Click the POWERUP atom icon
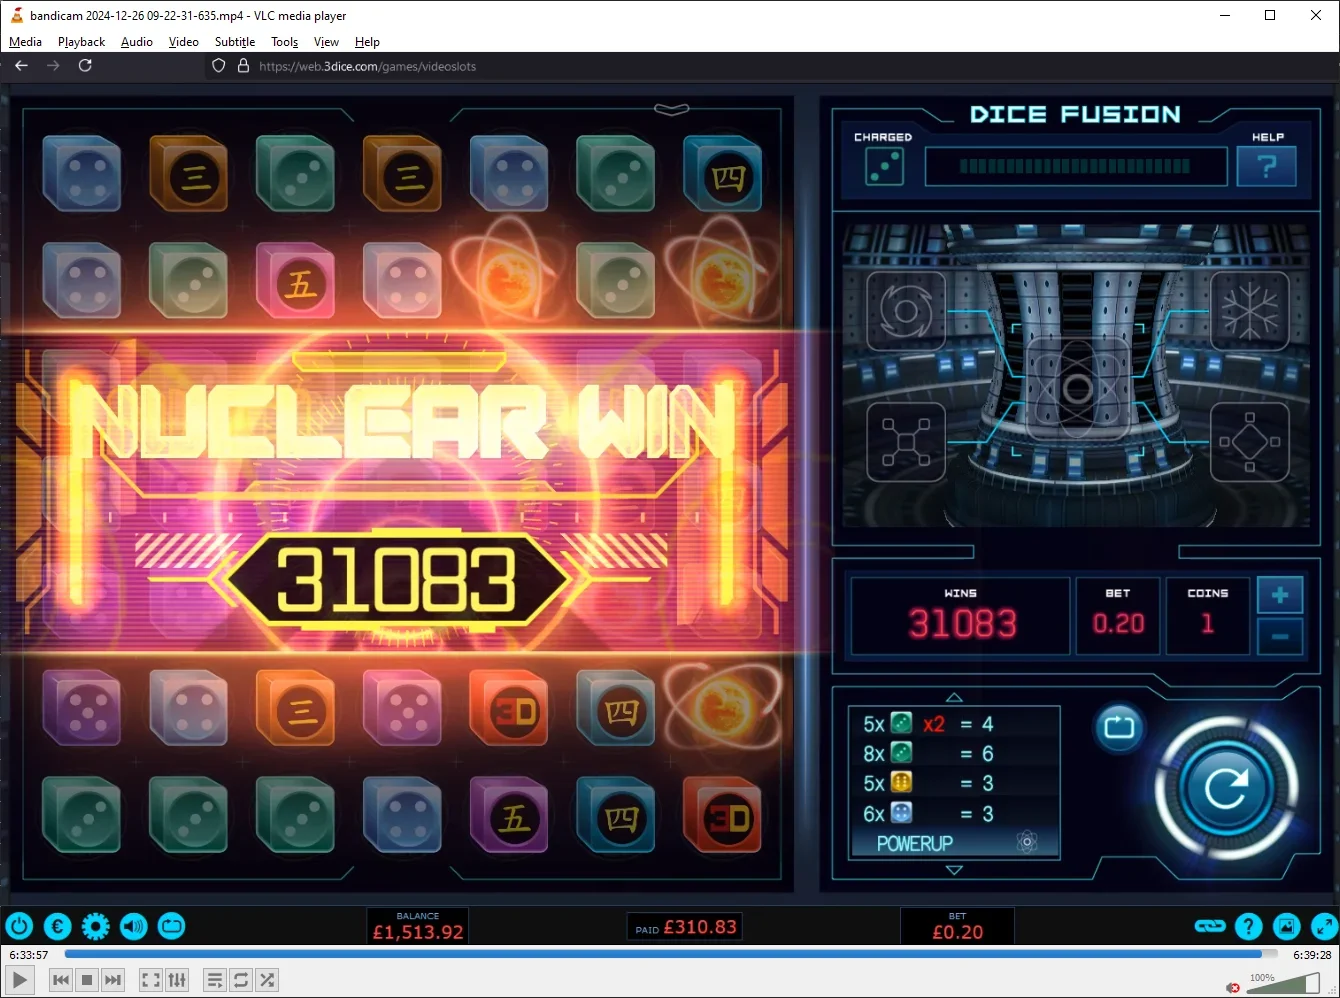Screen dimensions: 1340x998 pyautogui.click(x=1027, y=843)
